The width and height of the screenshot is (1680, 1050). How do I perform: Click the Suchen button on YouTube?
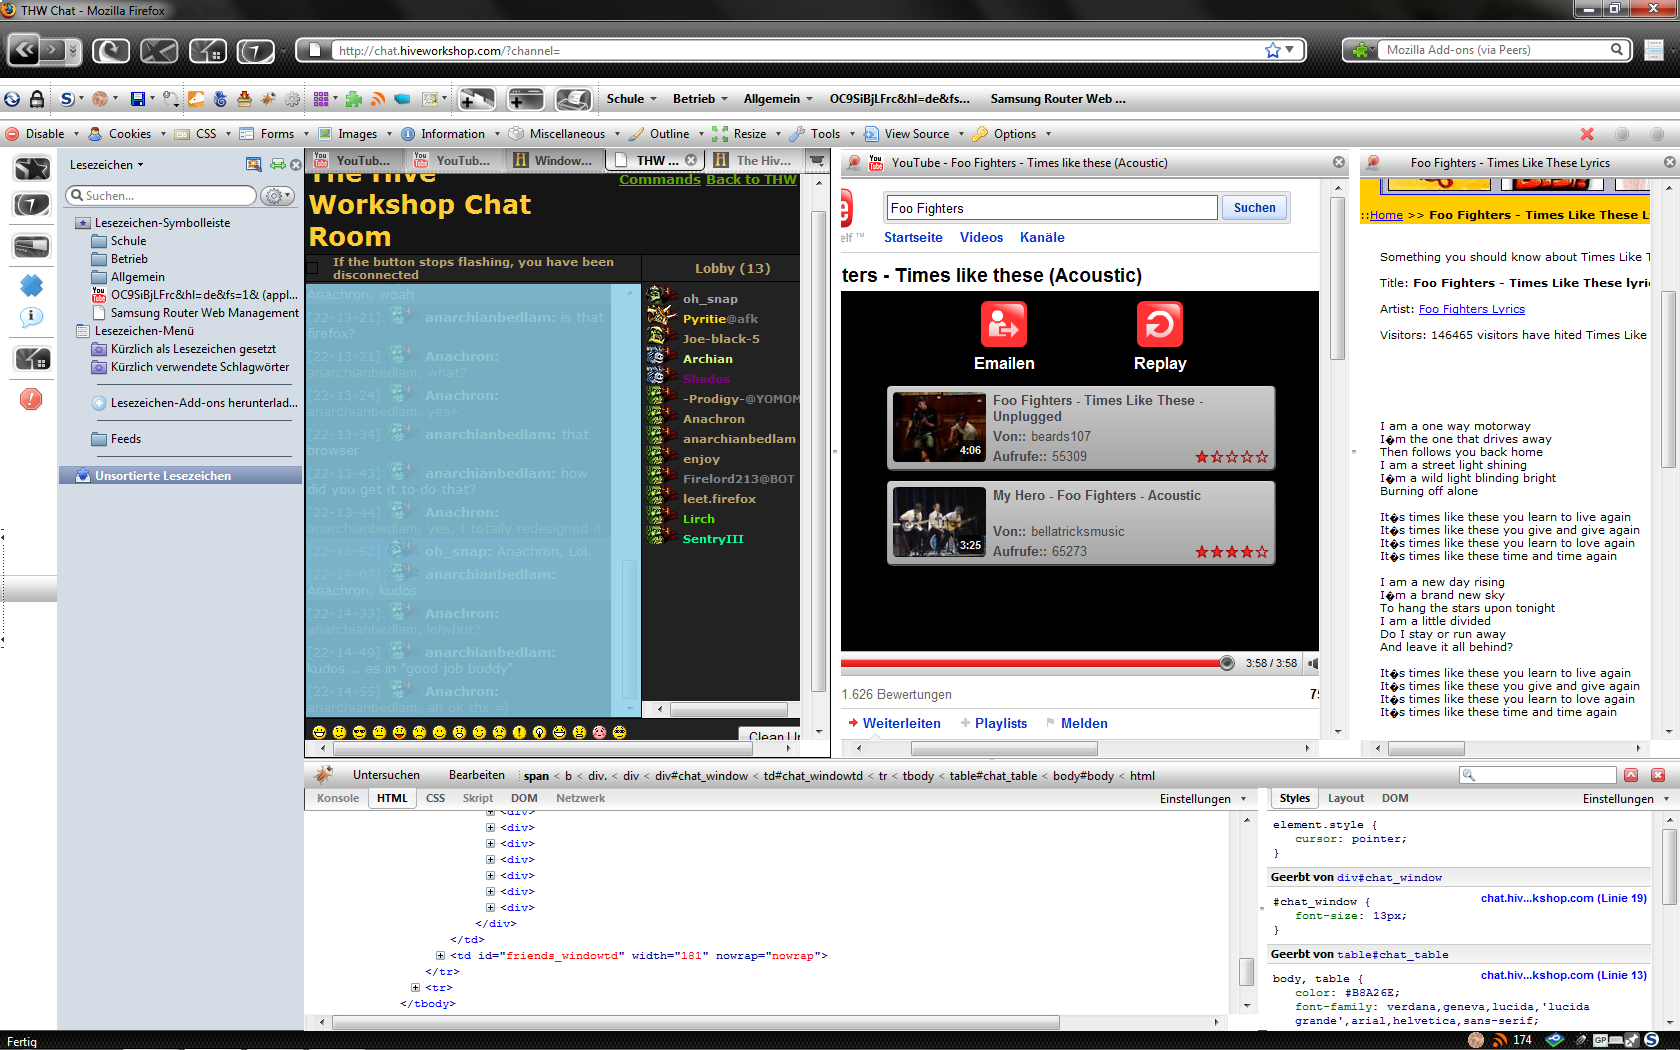[1255, 208]
